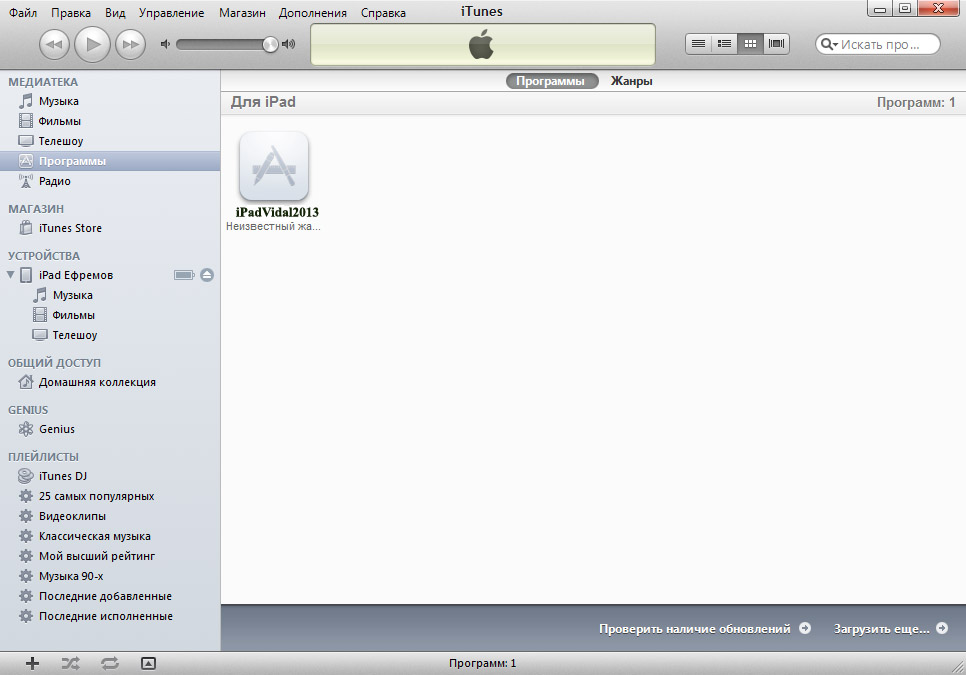Select Фильмы in the library

110,121
